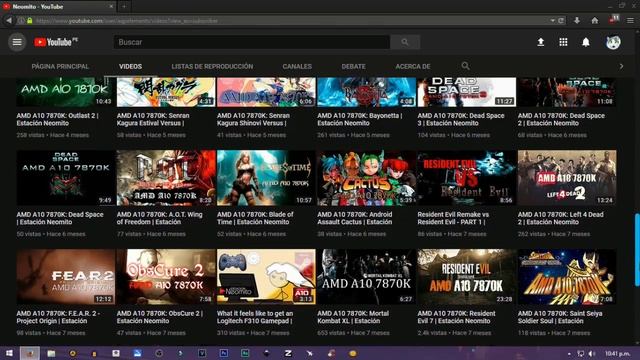The height and width of the screenshot is (360, 640).
Task: Show more channel tabs with right chevron
Action: tap(621, 66)
